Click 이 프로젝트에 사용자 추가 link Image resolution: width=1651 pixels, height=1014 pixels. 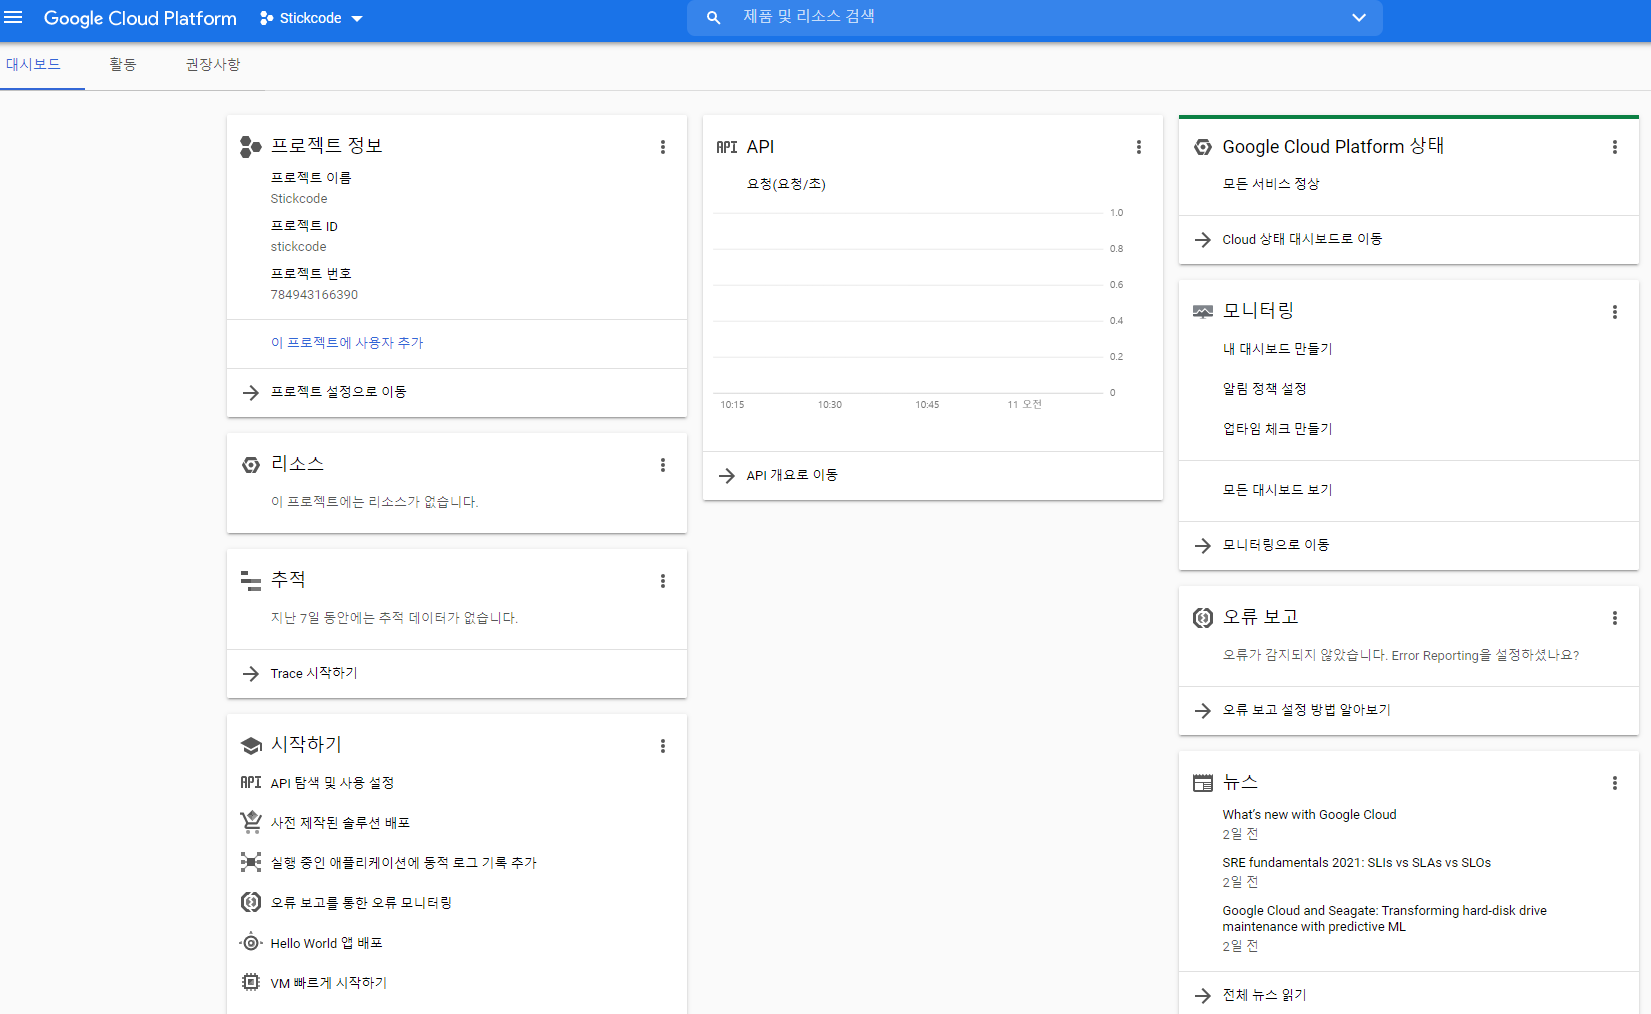[x=347, y=343]
